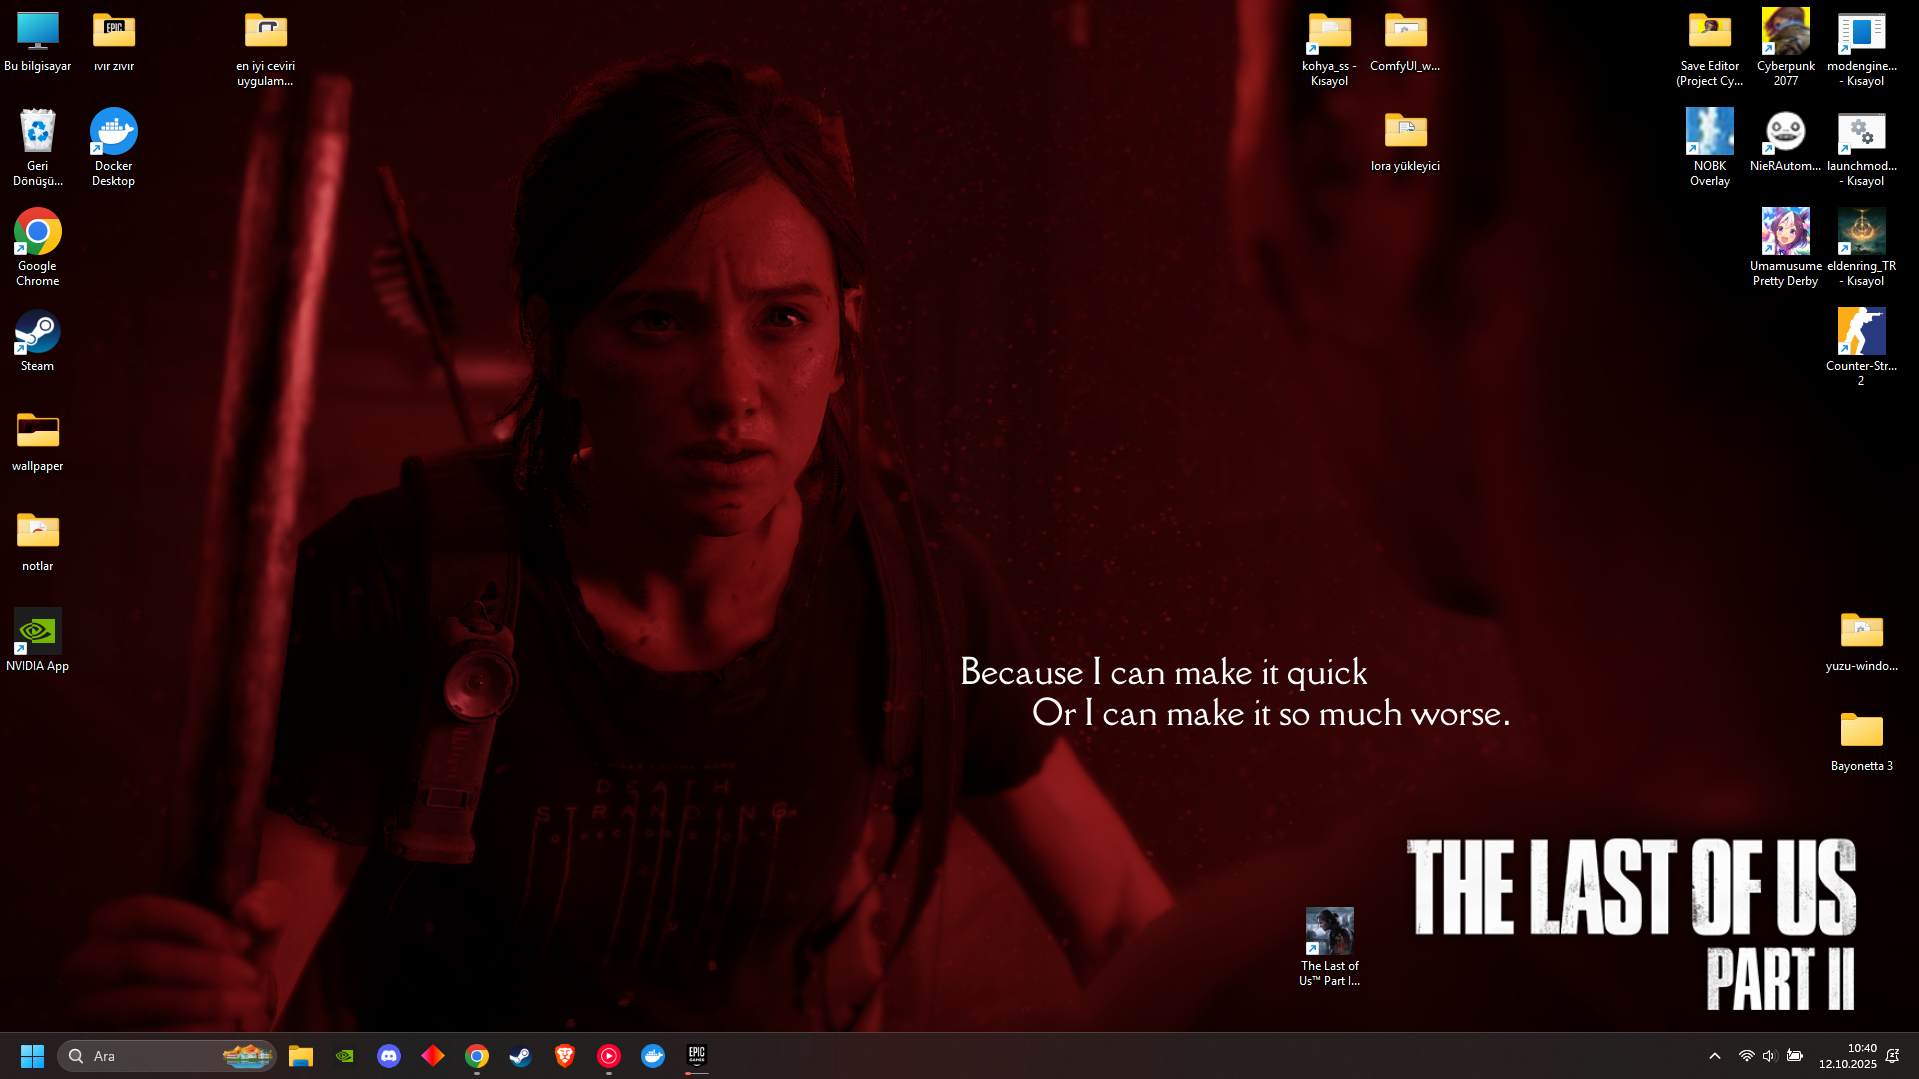Select the Counter-Str... 2 shortcut
This screenshot has width=1919, height=1079.
point(1861,348)
